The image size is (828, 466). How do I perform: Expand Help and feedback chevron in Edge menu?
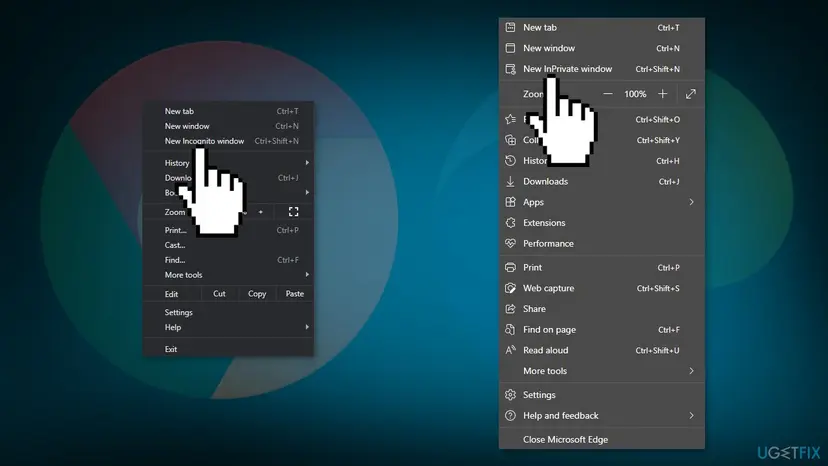[x=691, y=416]
